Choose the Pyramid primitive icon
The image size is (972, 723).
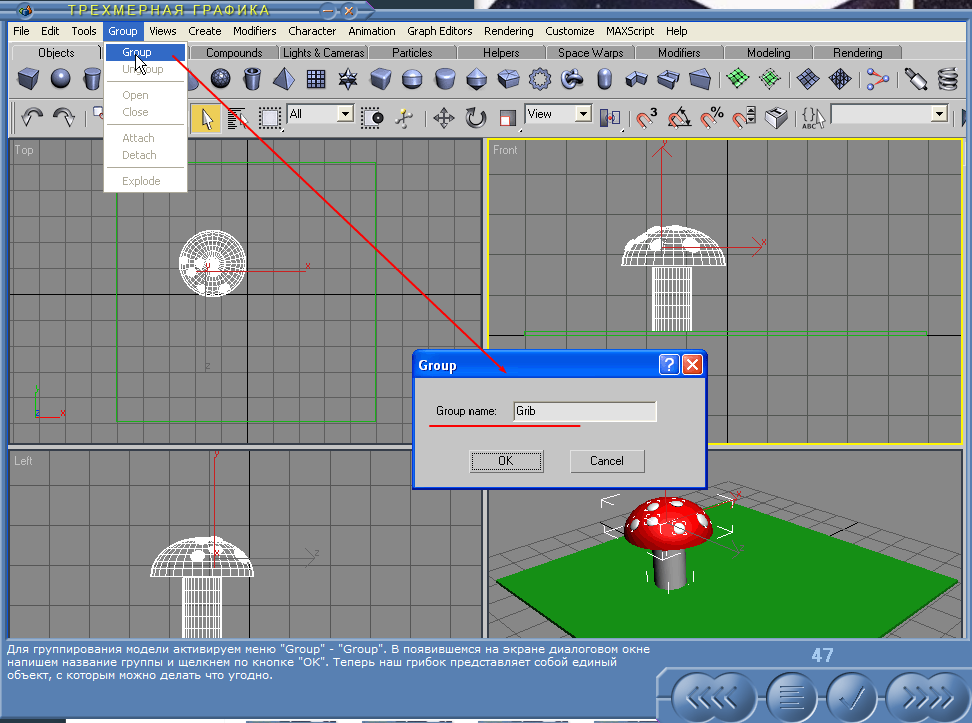click(284, 79)
